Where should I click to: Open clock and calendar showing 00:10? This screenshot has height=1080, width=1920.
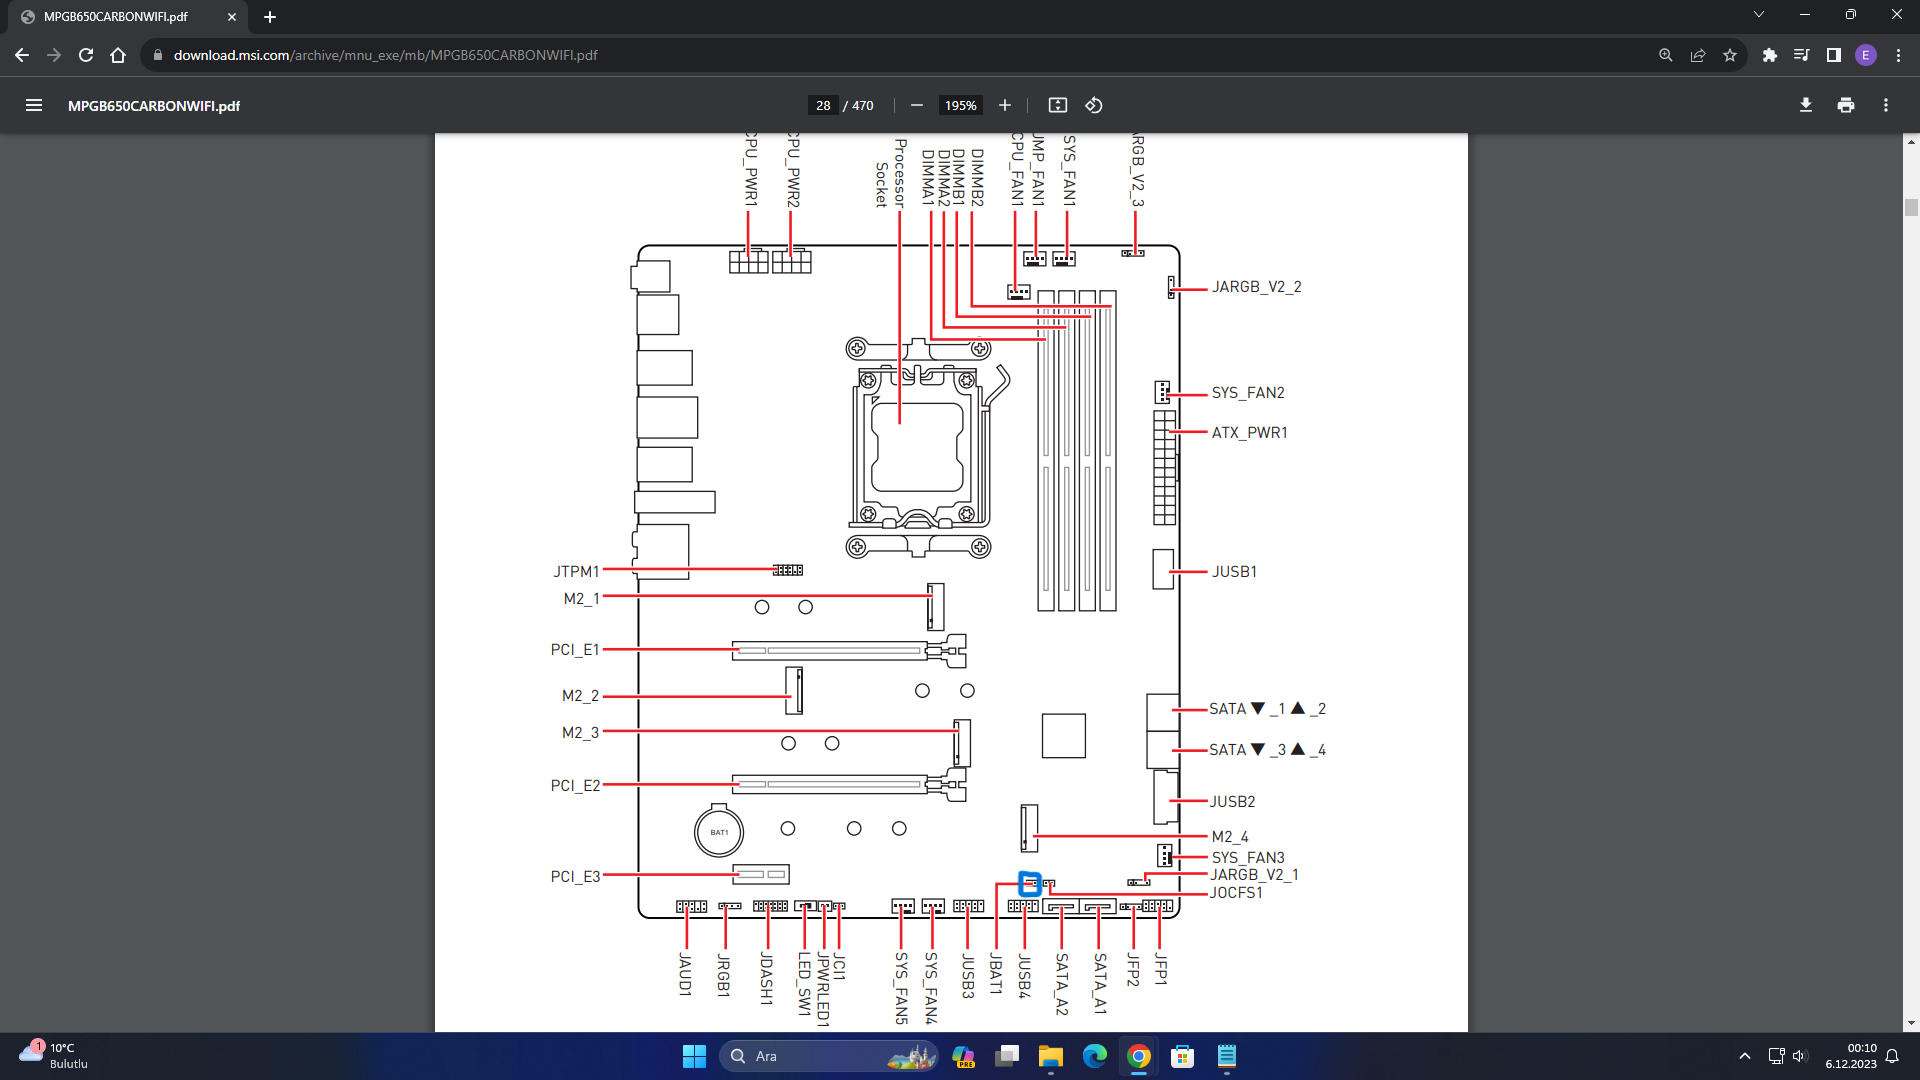tap(1851, 1056)
